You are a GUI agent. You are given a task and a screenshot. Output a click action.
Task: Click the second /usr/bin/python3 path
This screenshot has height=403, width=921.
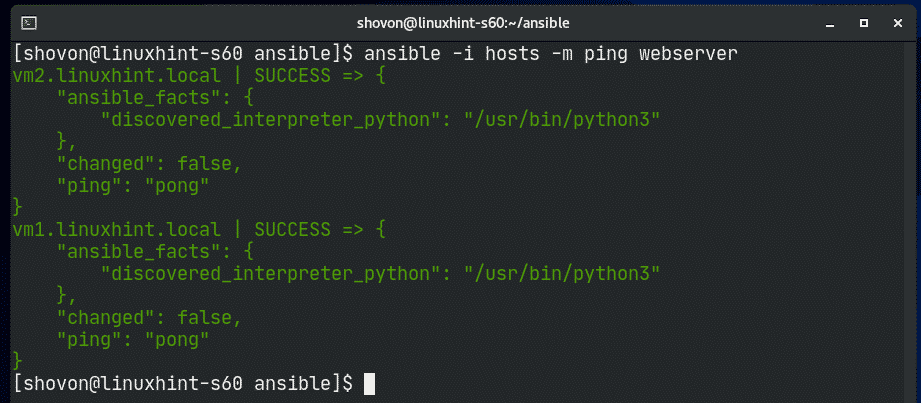point(562,274)
